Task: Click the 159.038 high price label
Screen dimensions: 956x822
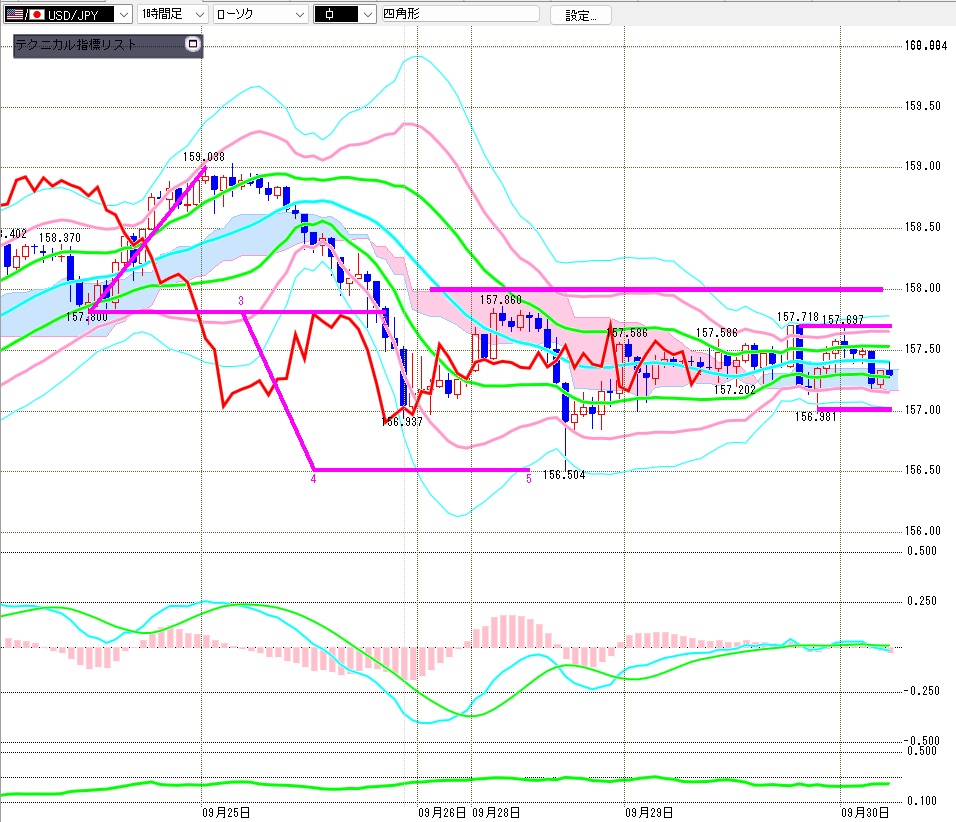Action: (x=204, y=157)
